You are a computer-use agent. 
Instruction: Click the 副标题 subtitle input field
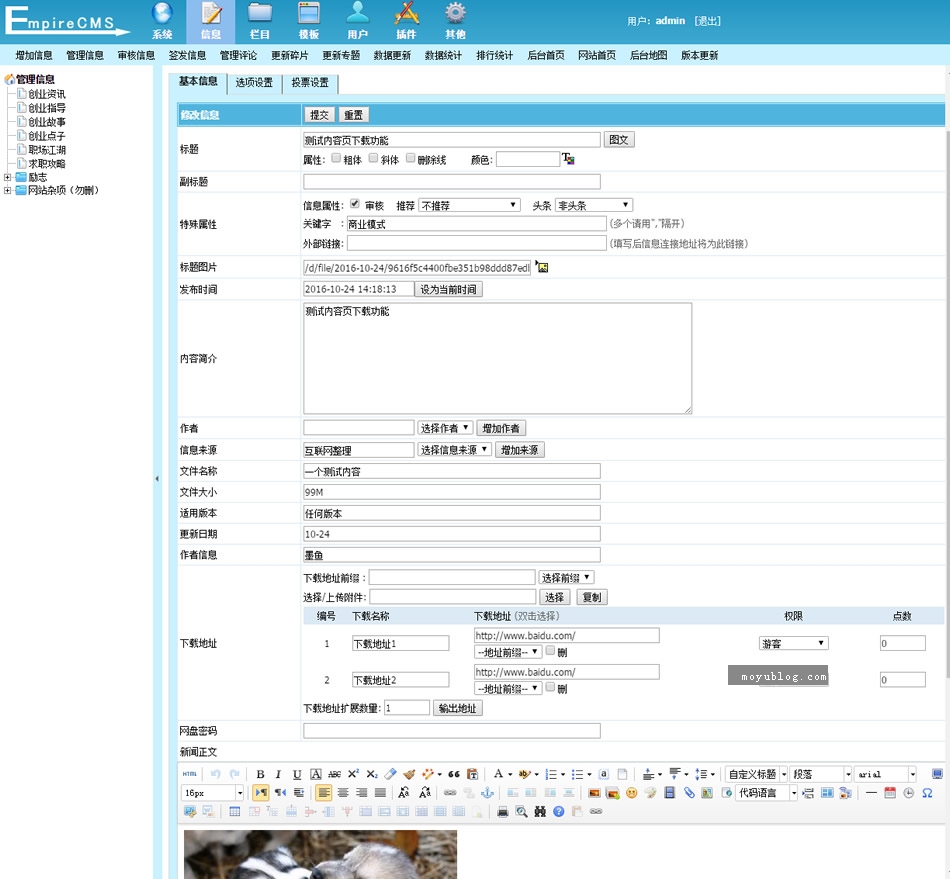point(451,182)
